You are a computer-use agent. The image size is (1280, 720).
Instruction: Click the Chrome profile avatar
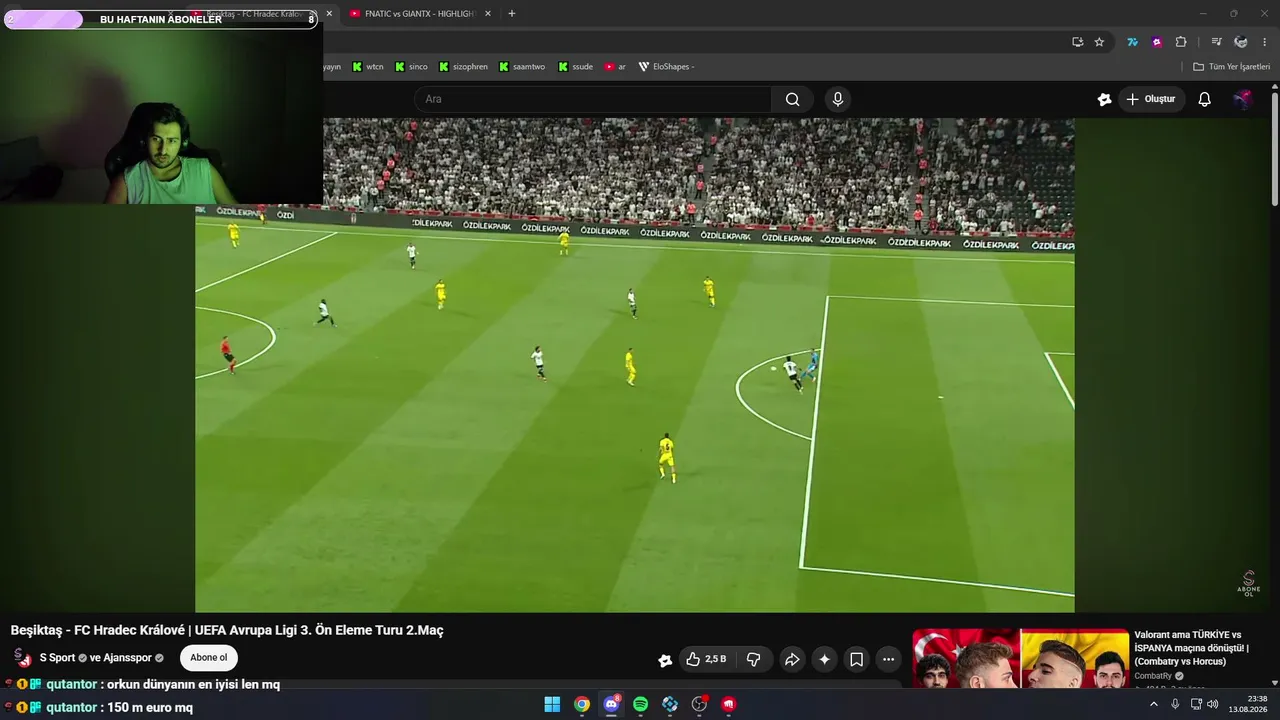point(1241,42)
